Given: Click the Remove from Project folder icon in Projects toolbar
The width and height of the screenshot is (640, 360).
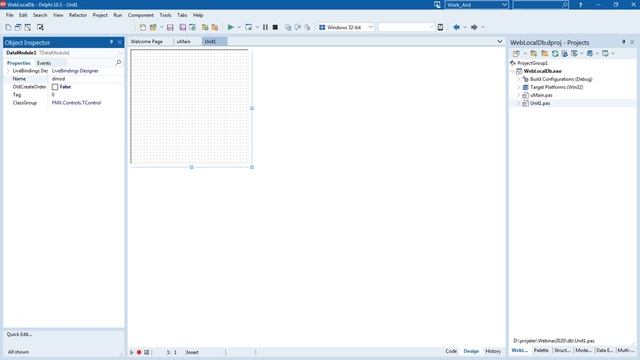Looking at the screenshot, I should point(544,53).
